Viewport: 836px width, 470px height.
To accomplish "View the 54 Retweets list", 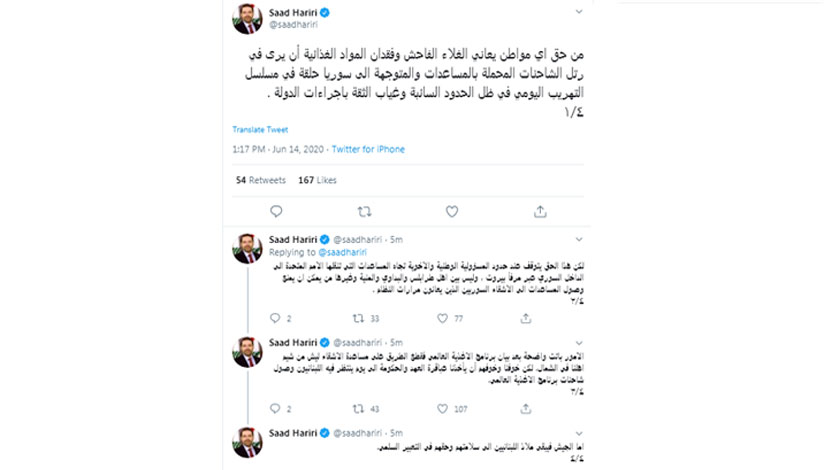I will click(x=261, y=180).
